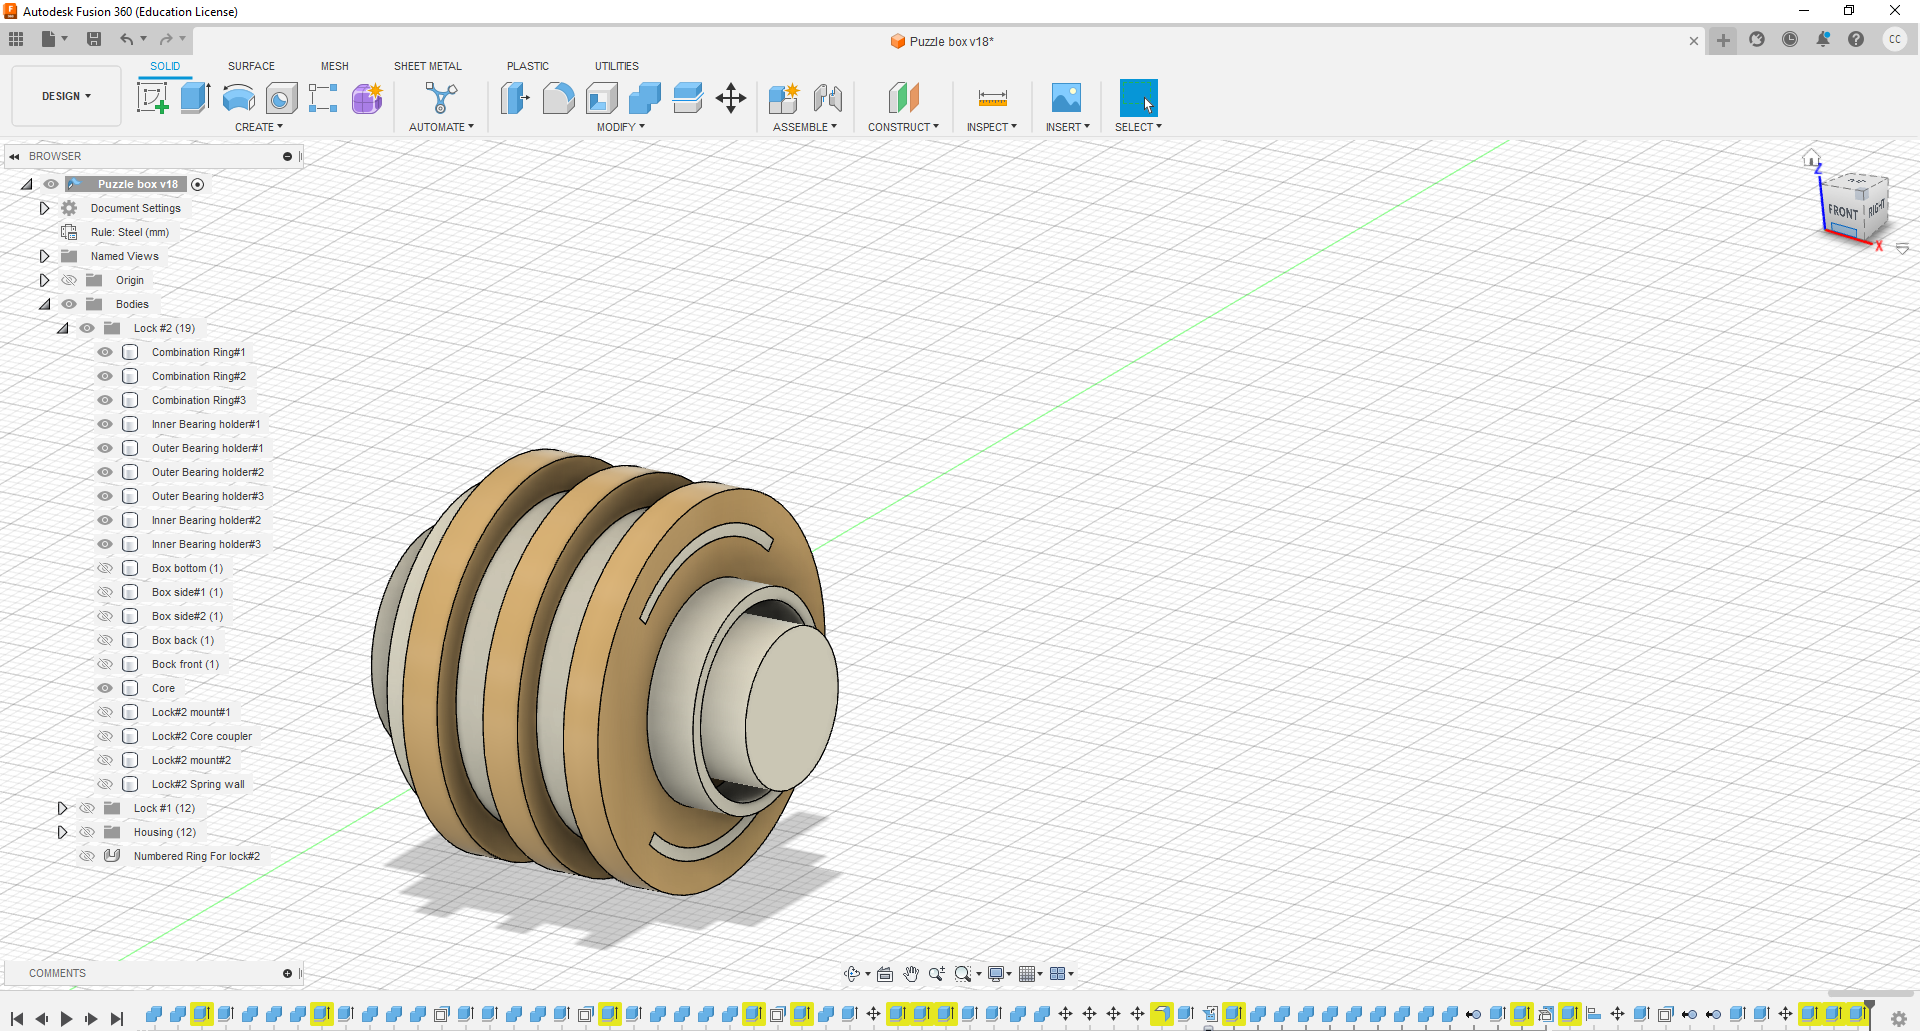The height and width of the screenshot is (1031, 1920).
Task: Click the Home icon near the ViewCube
Action: pyautogui.click(x=1812, y=157)
